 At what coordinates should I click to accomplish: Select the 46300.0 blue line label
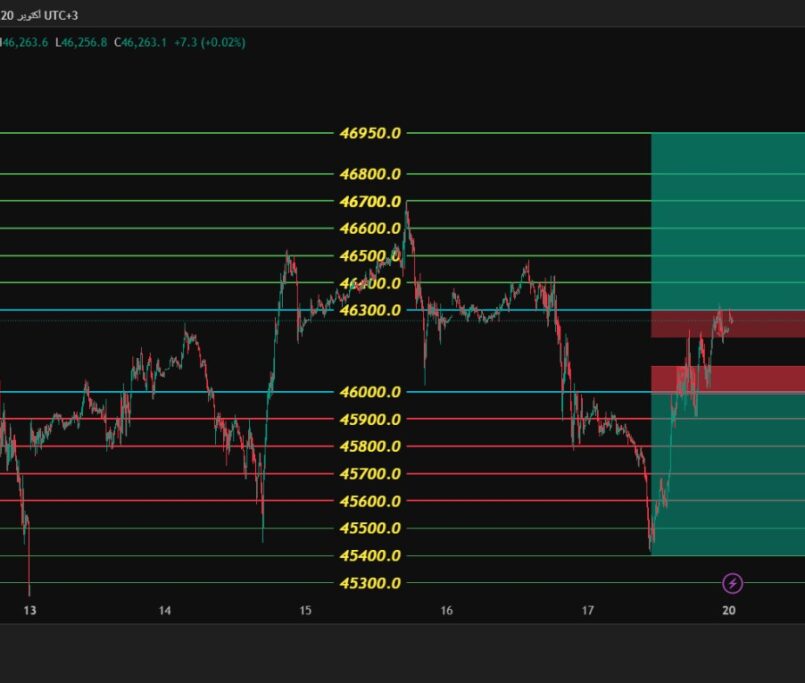(370, 310)
